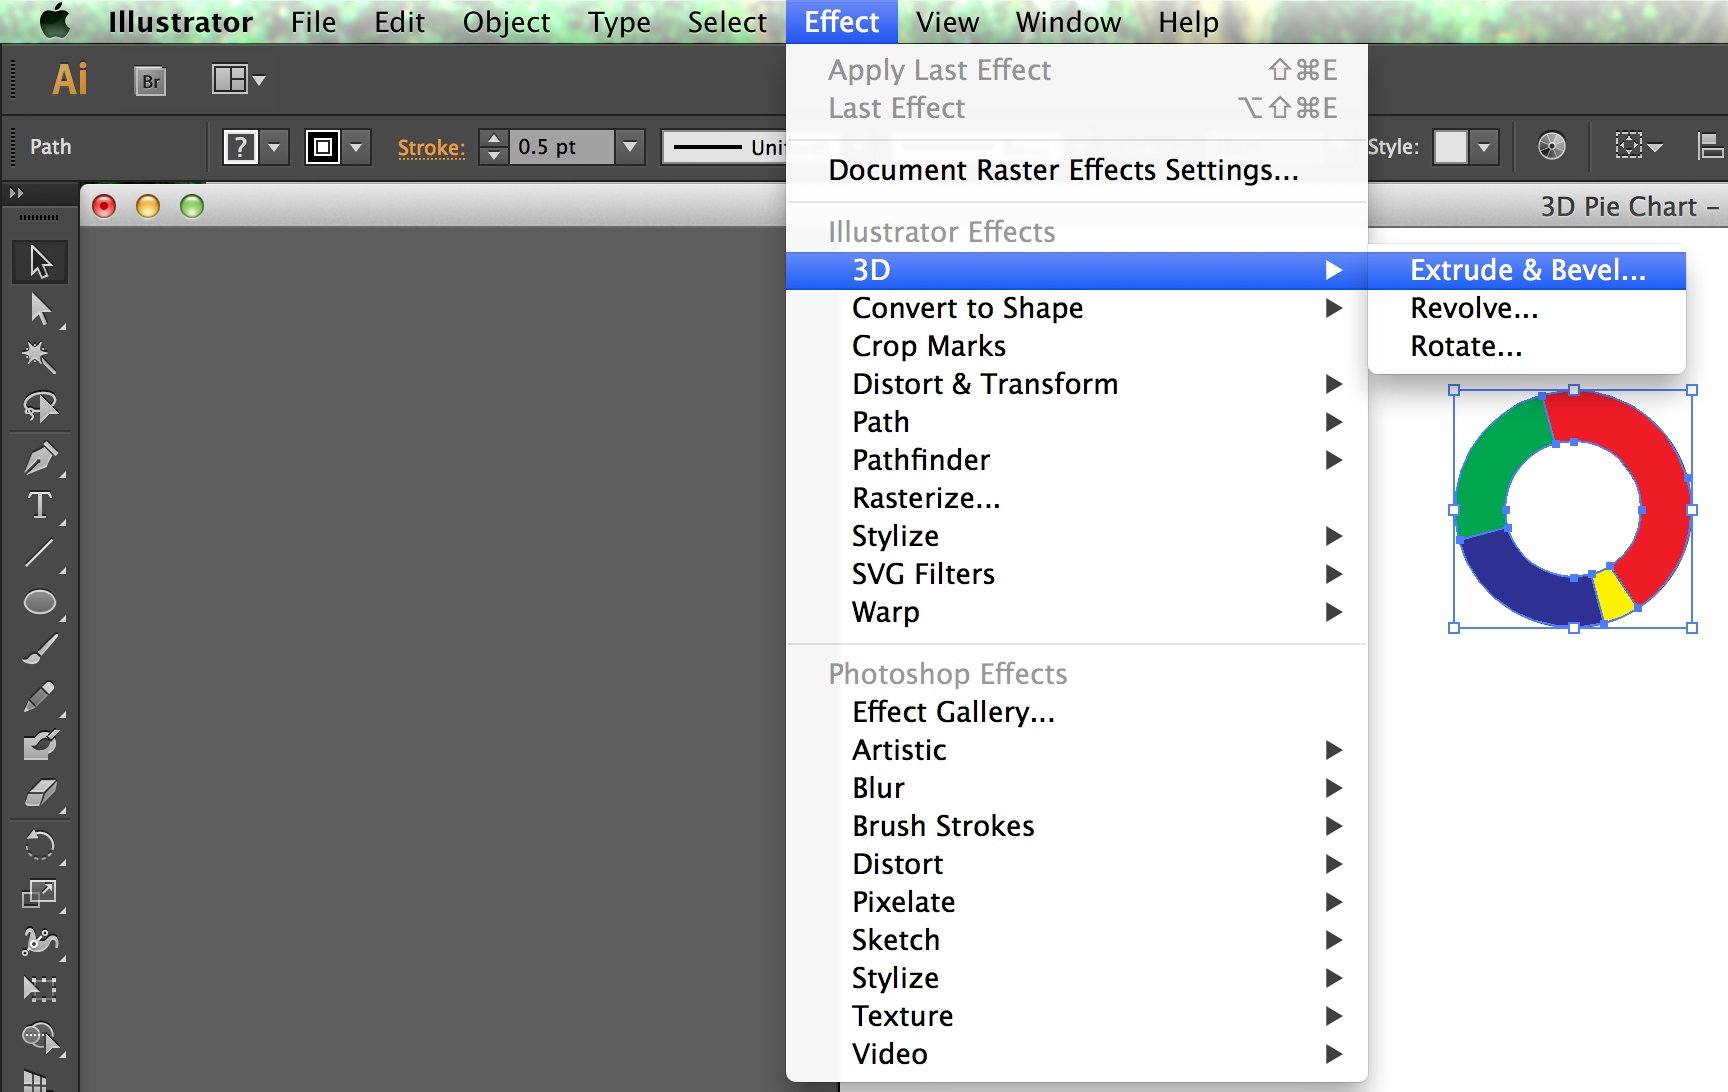Image resolution: width=1728 pixels, height=1092 pixels.
Task: Click the Style swatch box
Action: (x=1451, y=147)
